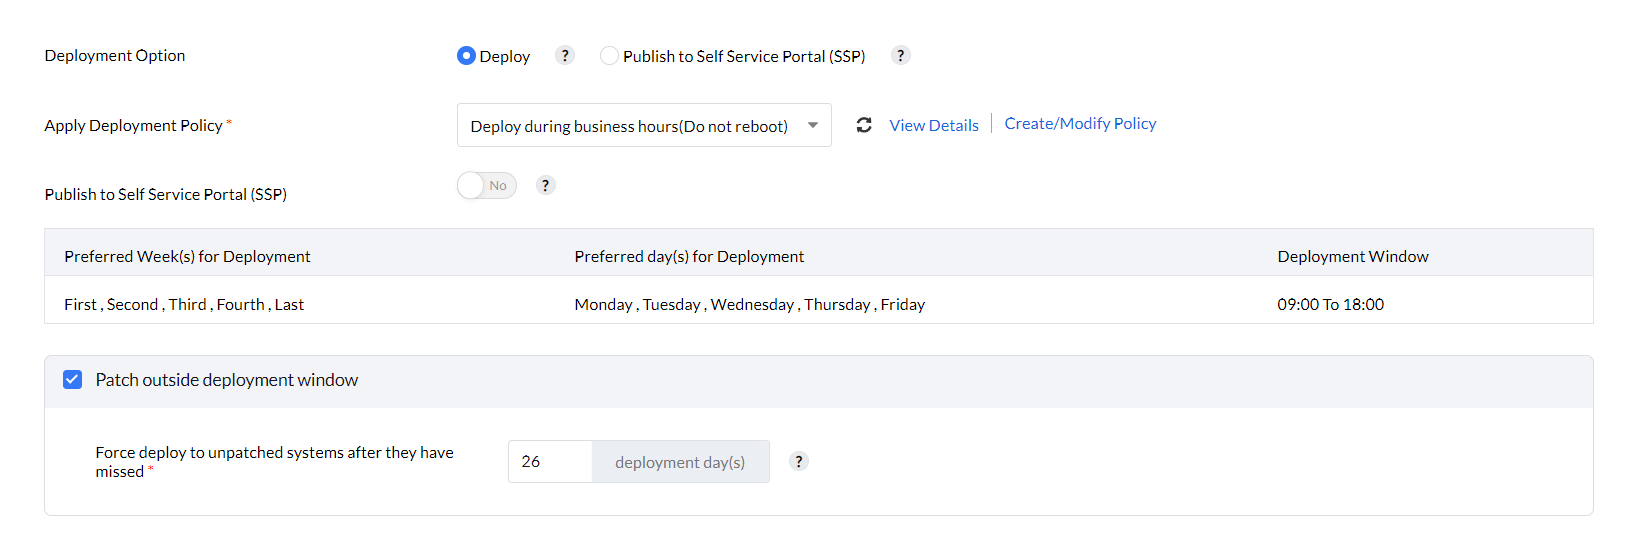Select the Deploy radio button
The image size is (1631, 541).
coord(466,56)
